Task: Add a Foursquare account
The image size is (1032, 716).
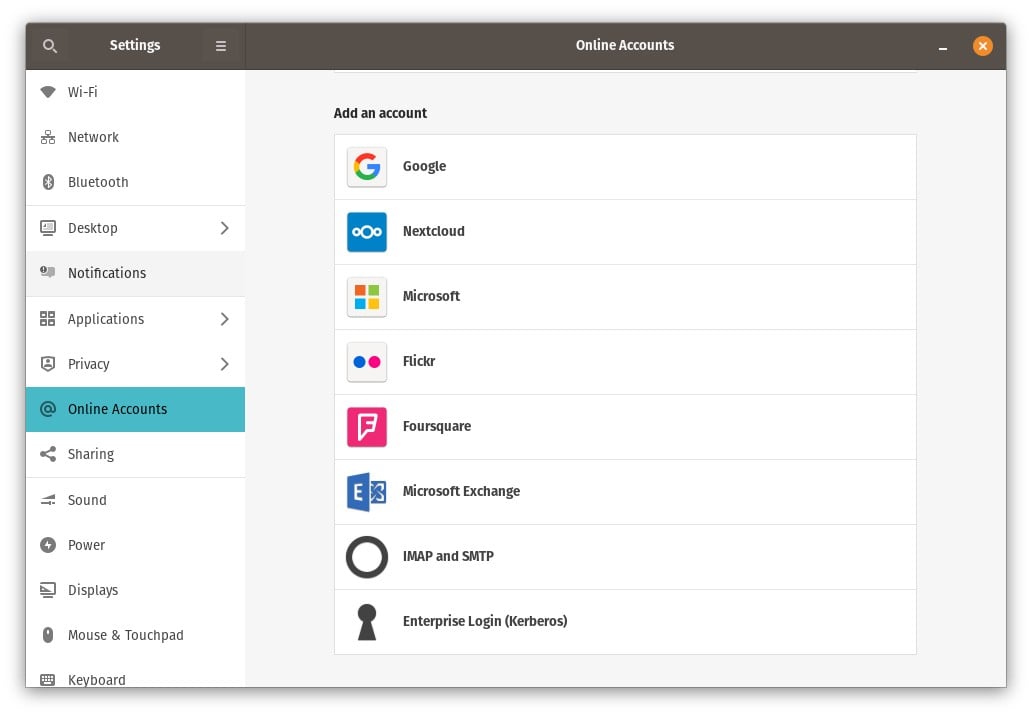Action: (x=625, y=427)
